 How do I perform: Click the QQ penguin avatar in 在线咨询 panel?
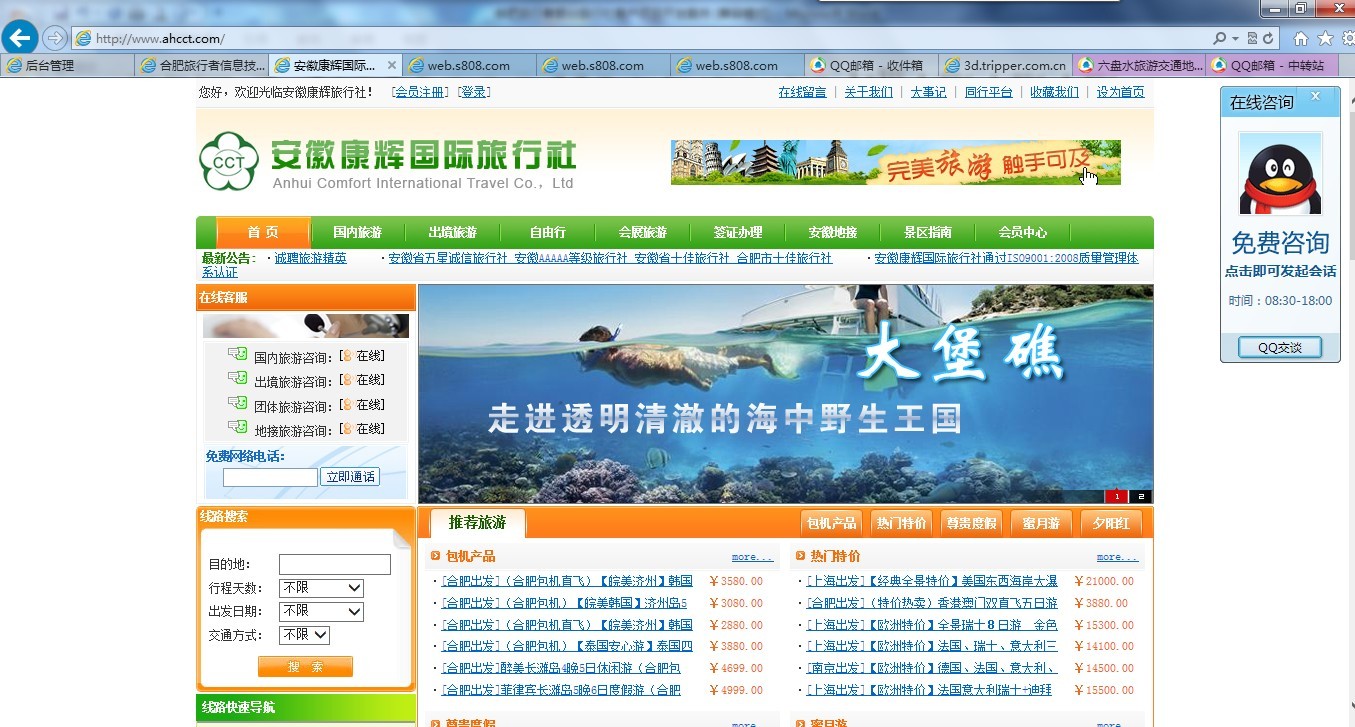pyautogui.click(x=1280, y=173)
